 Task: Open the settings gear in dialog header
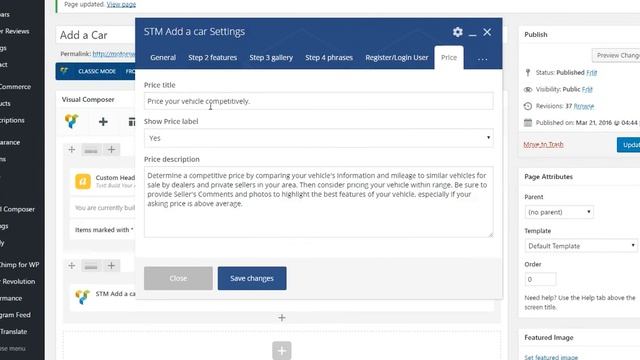tap(458, 32)
